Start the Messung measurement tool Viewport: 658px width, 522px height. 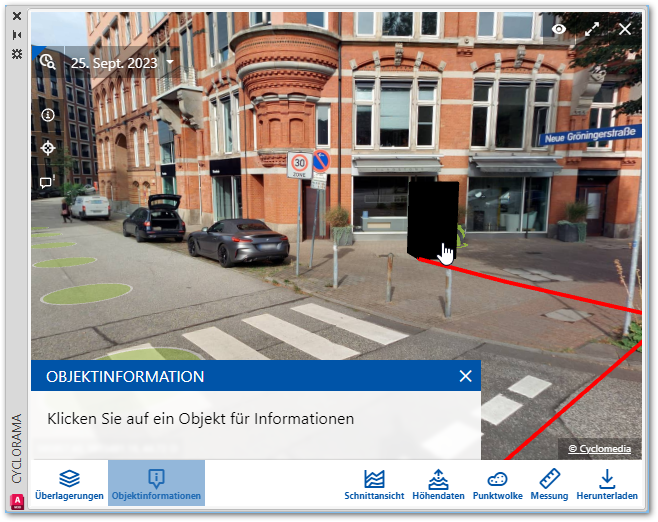coord(549,483)
